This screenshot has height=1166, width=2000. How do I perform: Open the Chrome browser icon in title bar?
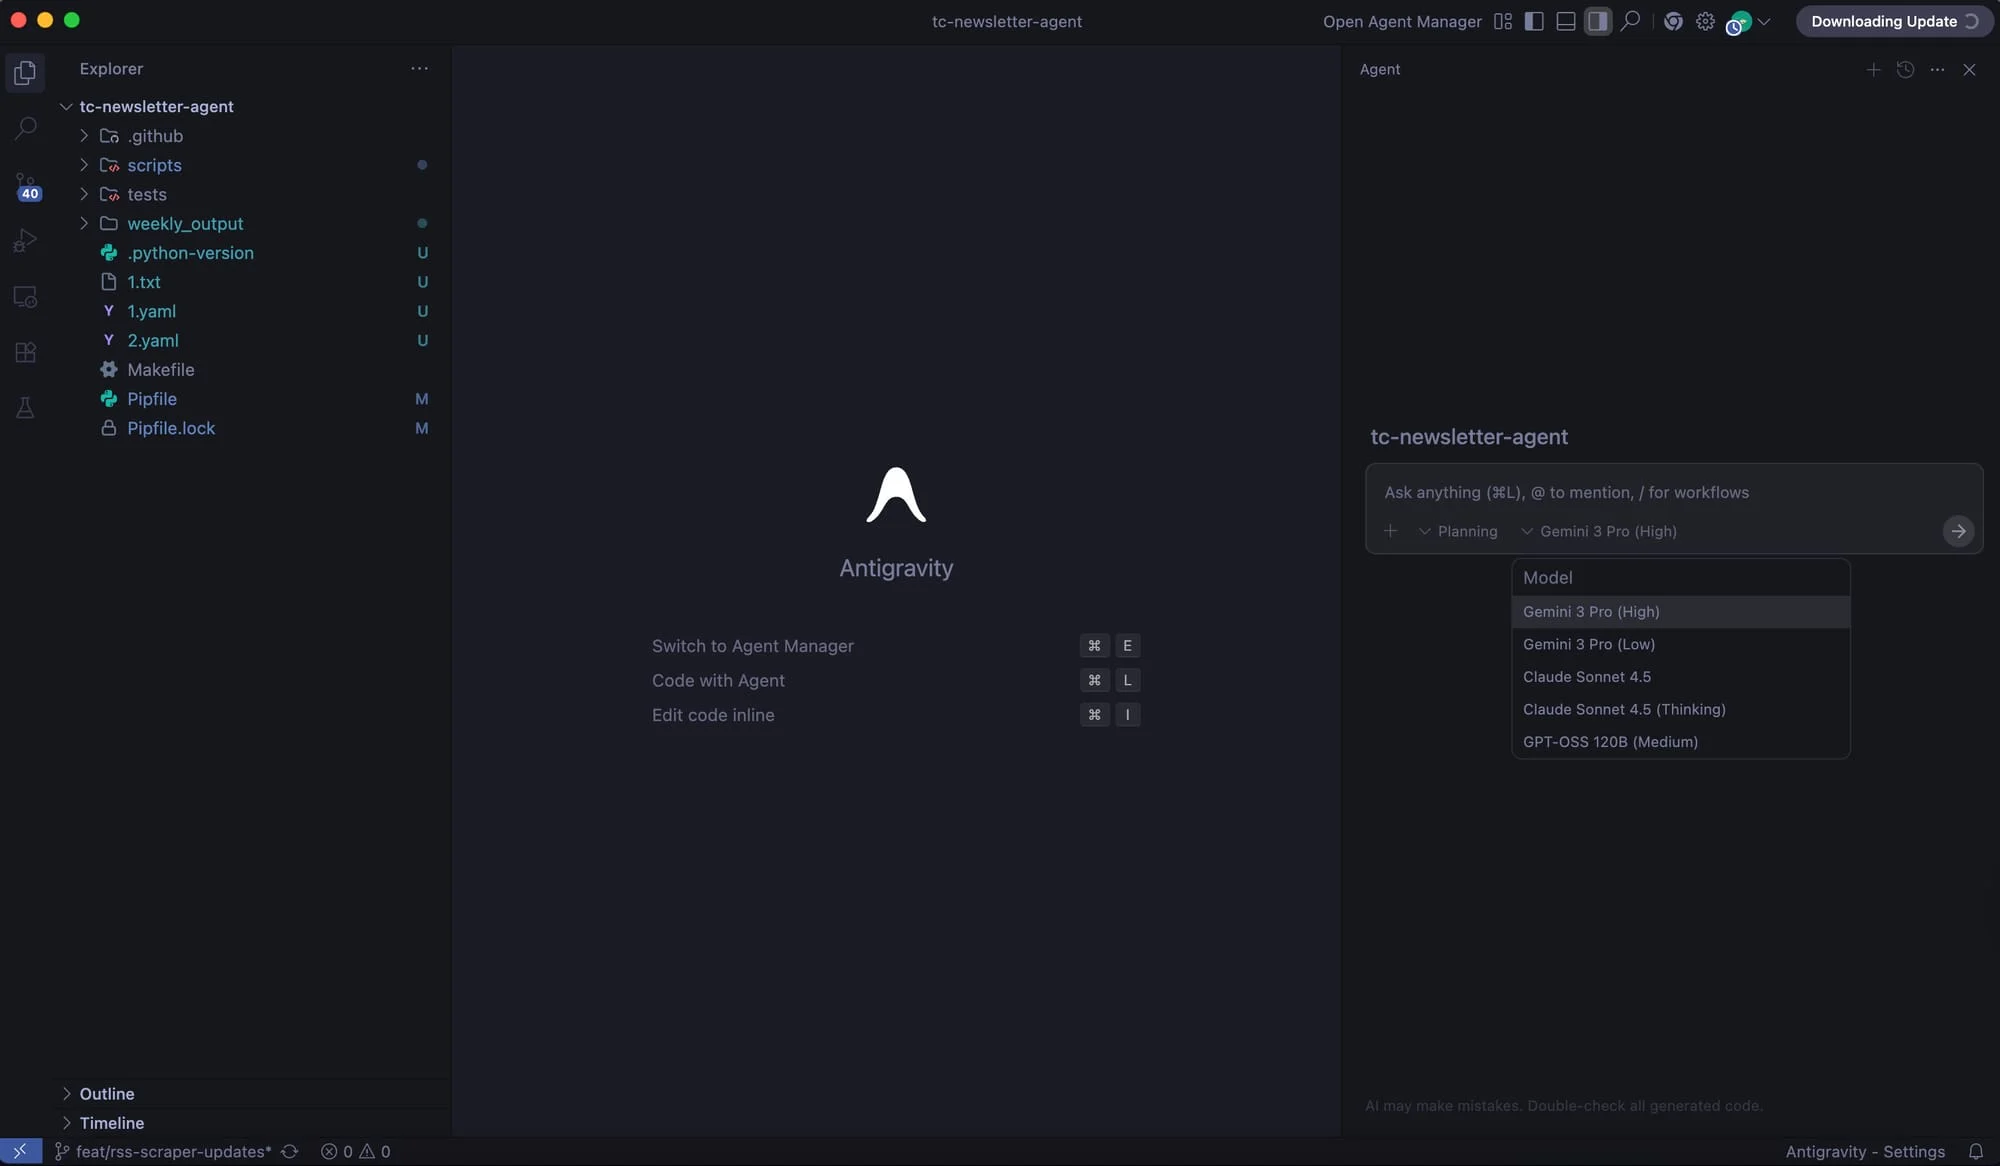pyautogui.click(x=1673, y=21)
